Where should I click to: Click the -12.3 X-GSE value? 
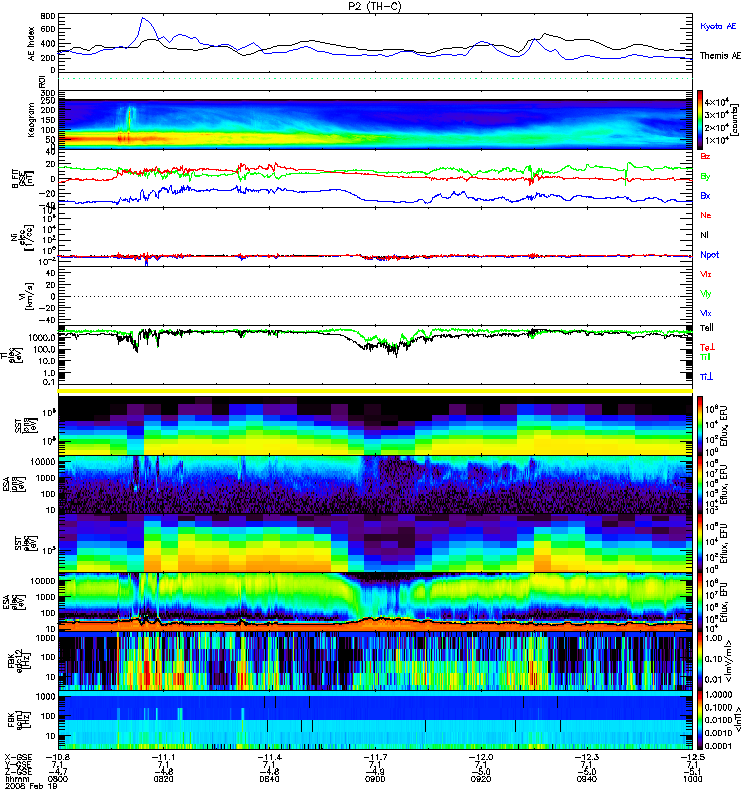tap(586, 757)
